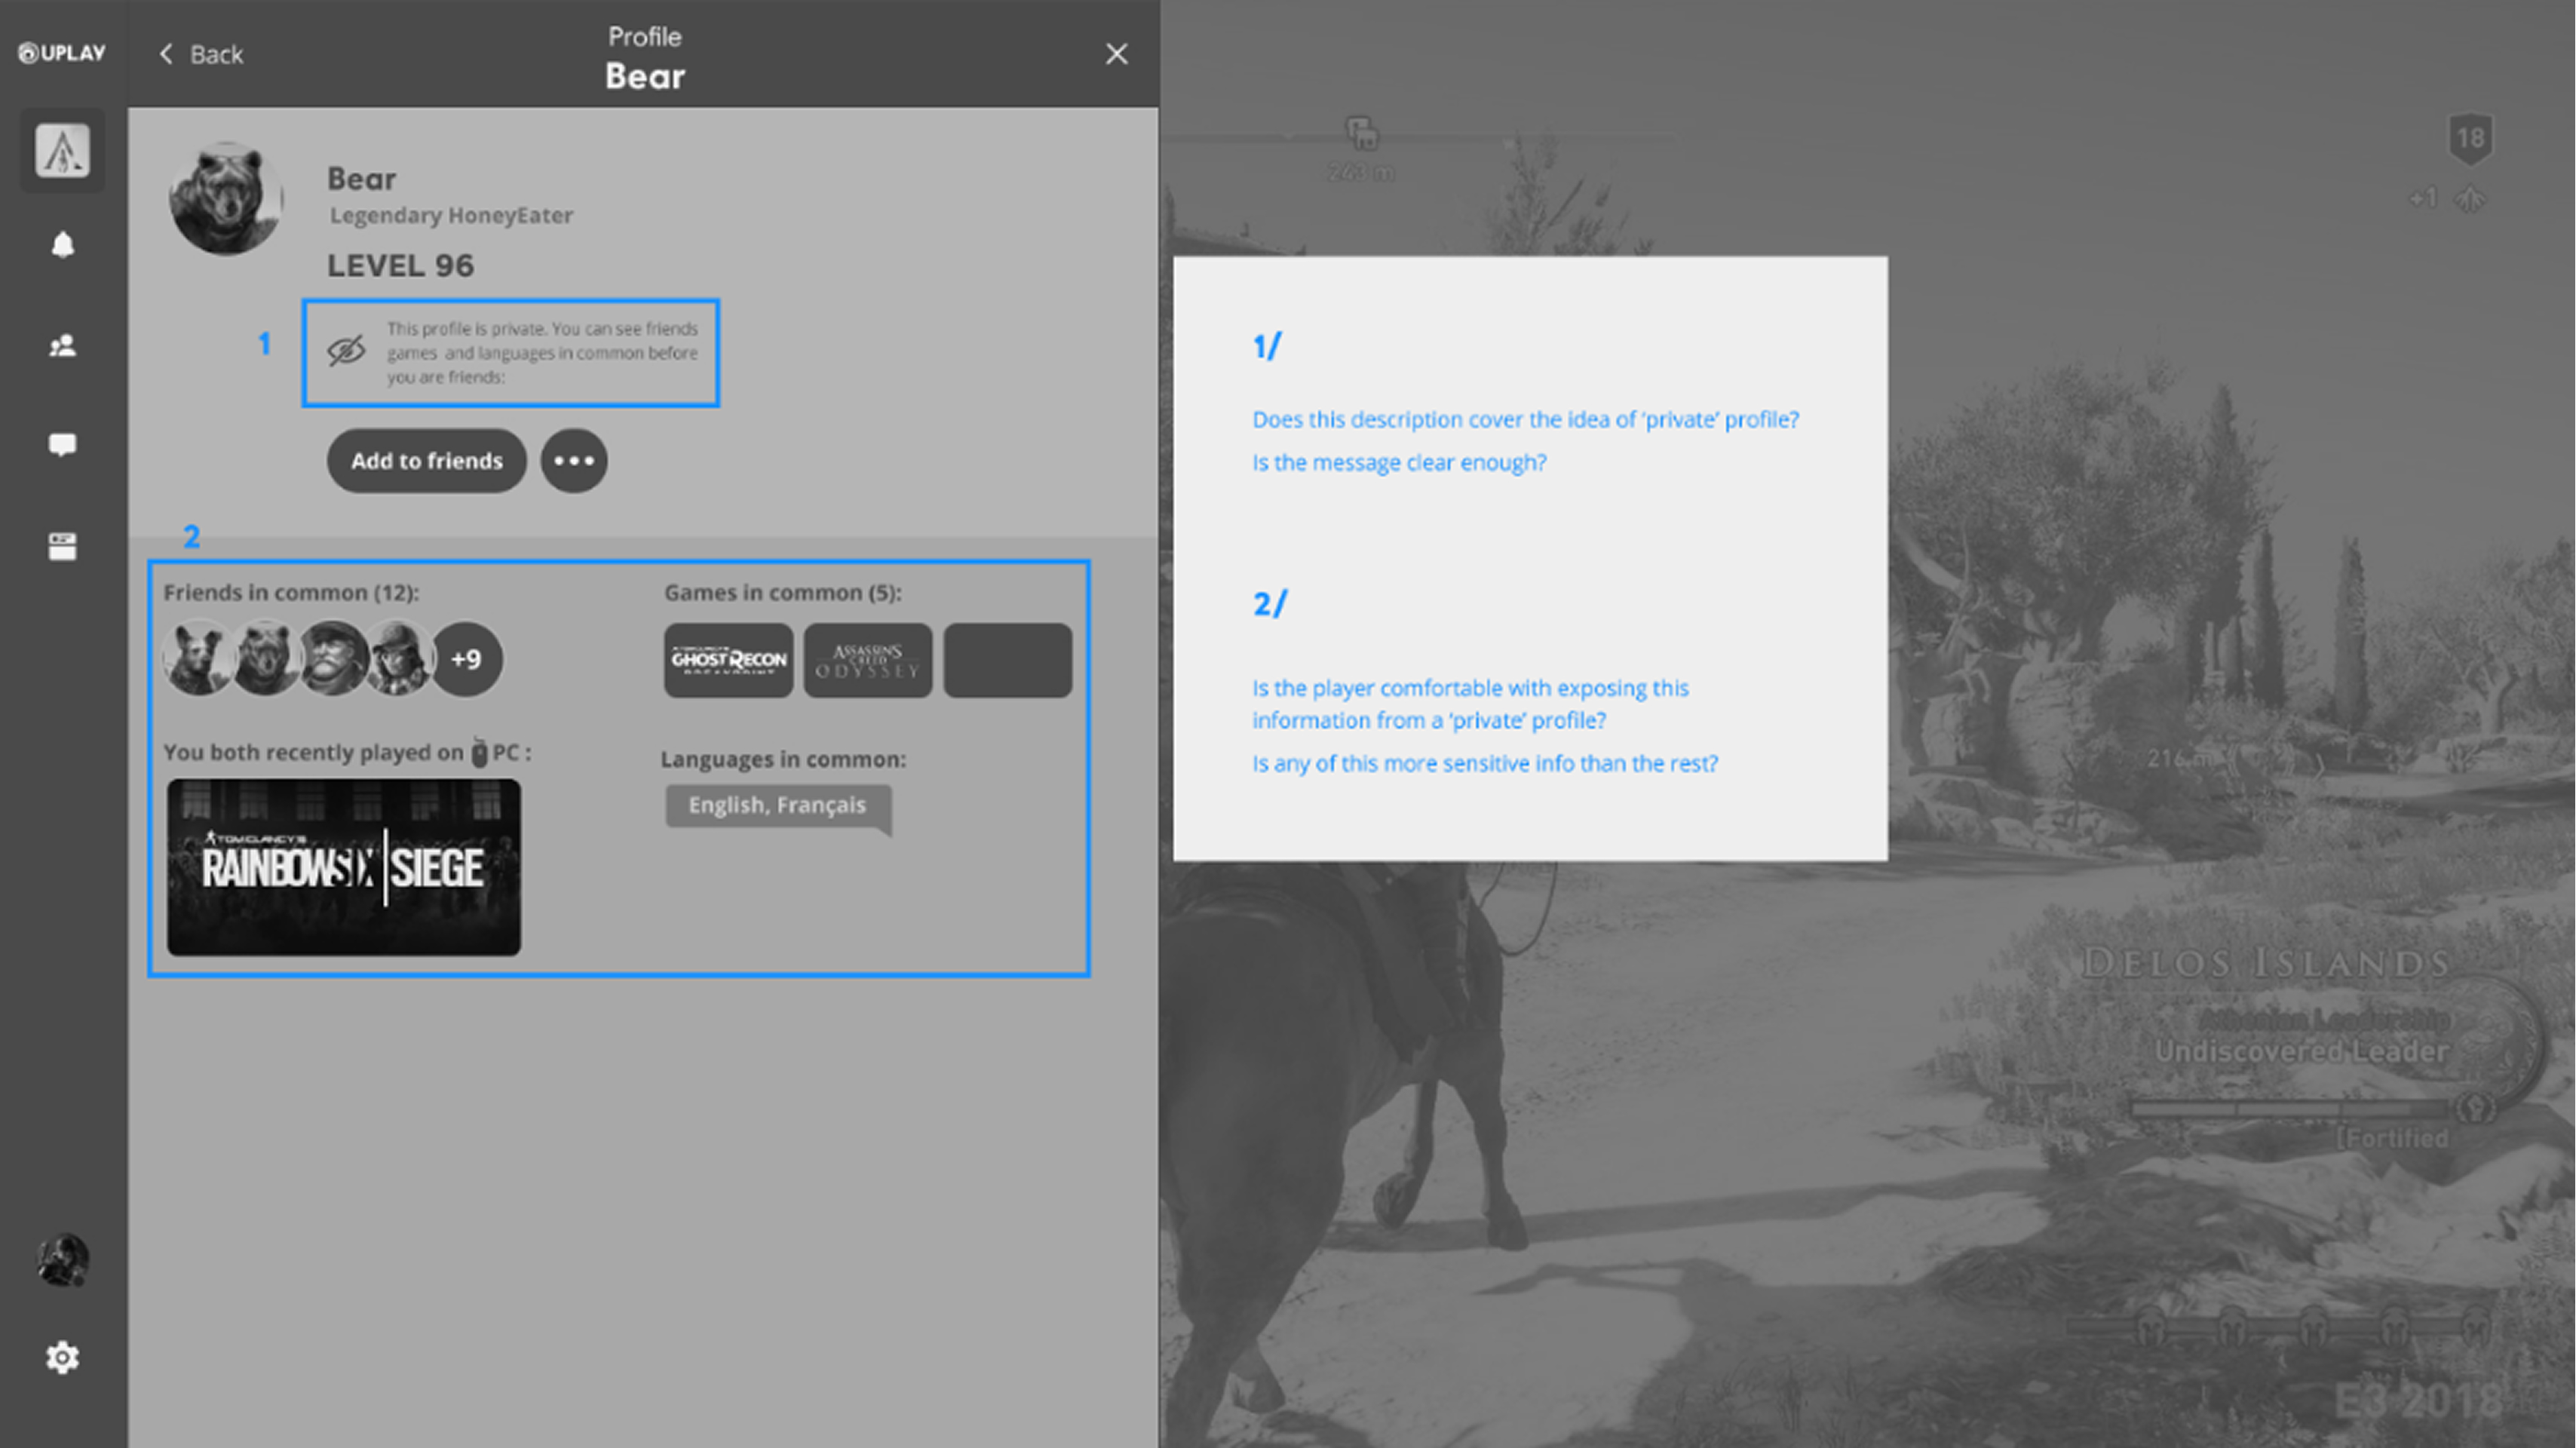Select the first common friend avatar
2576x1448 pixels.
click(x=198, y=659)
